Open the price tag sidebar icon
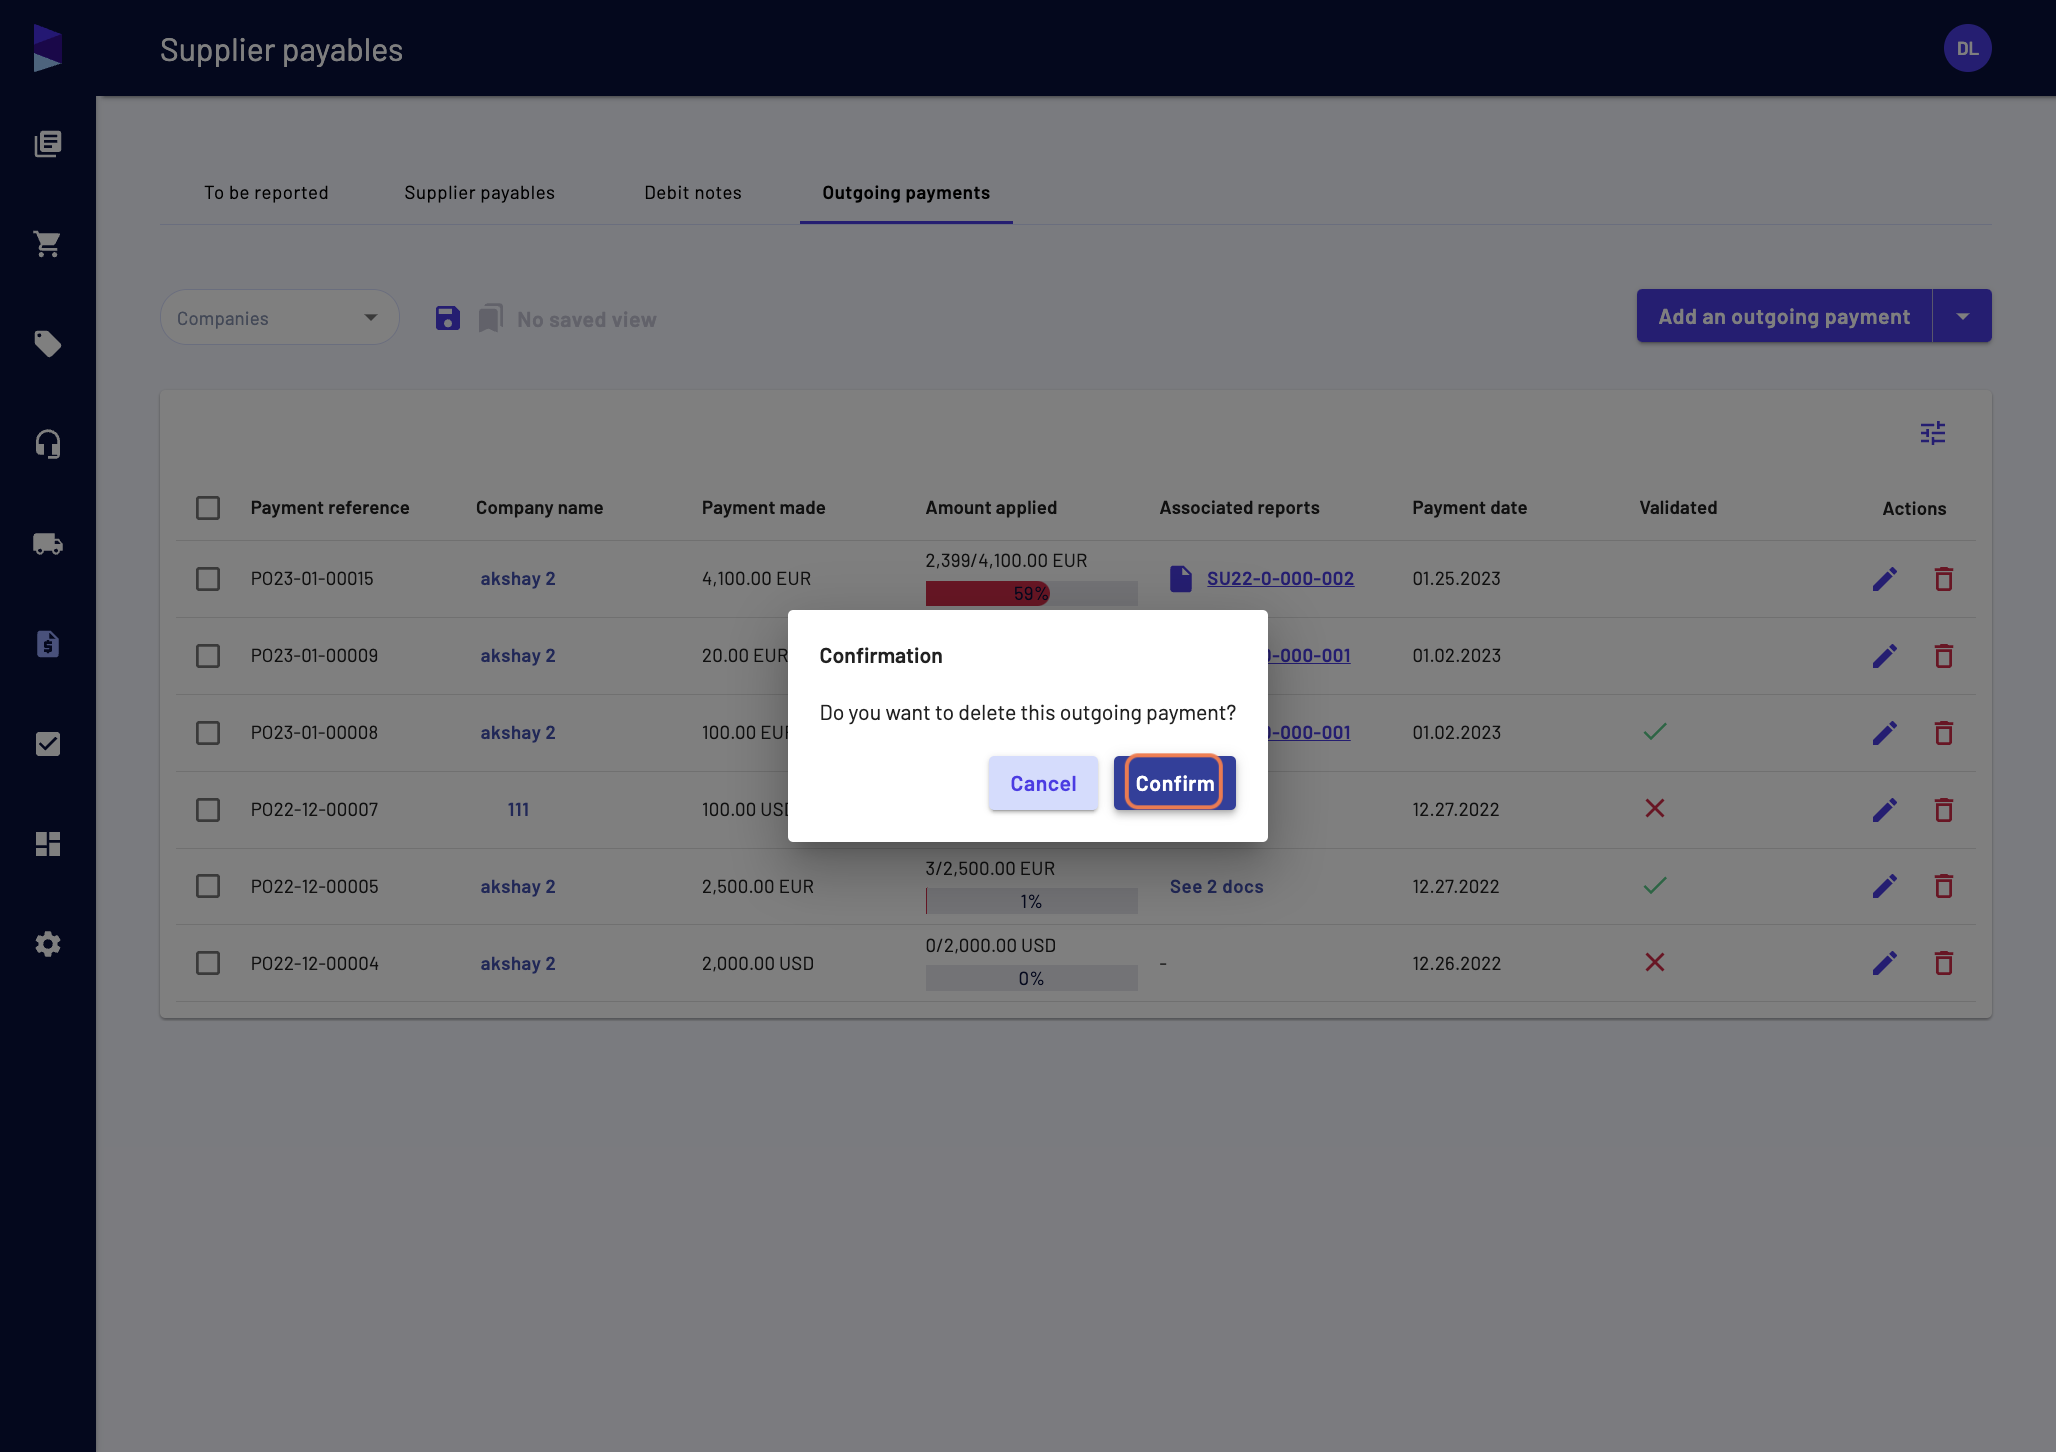 click(48, 344)
